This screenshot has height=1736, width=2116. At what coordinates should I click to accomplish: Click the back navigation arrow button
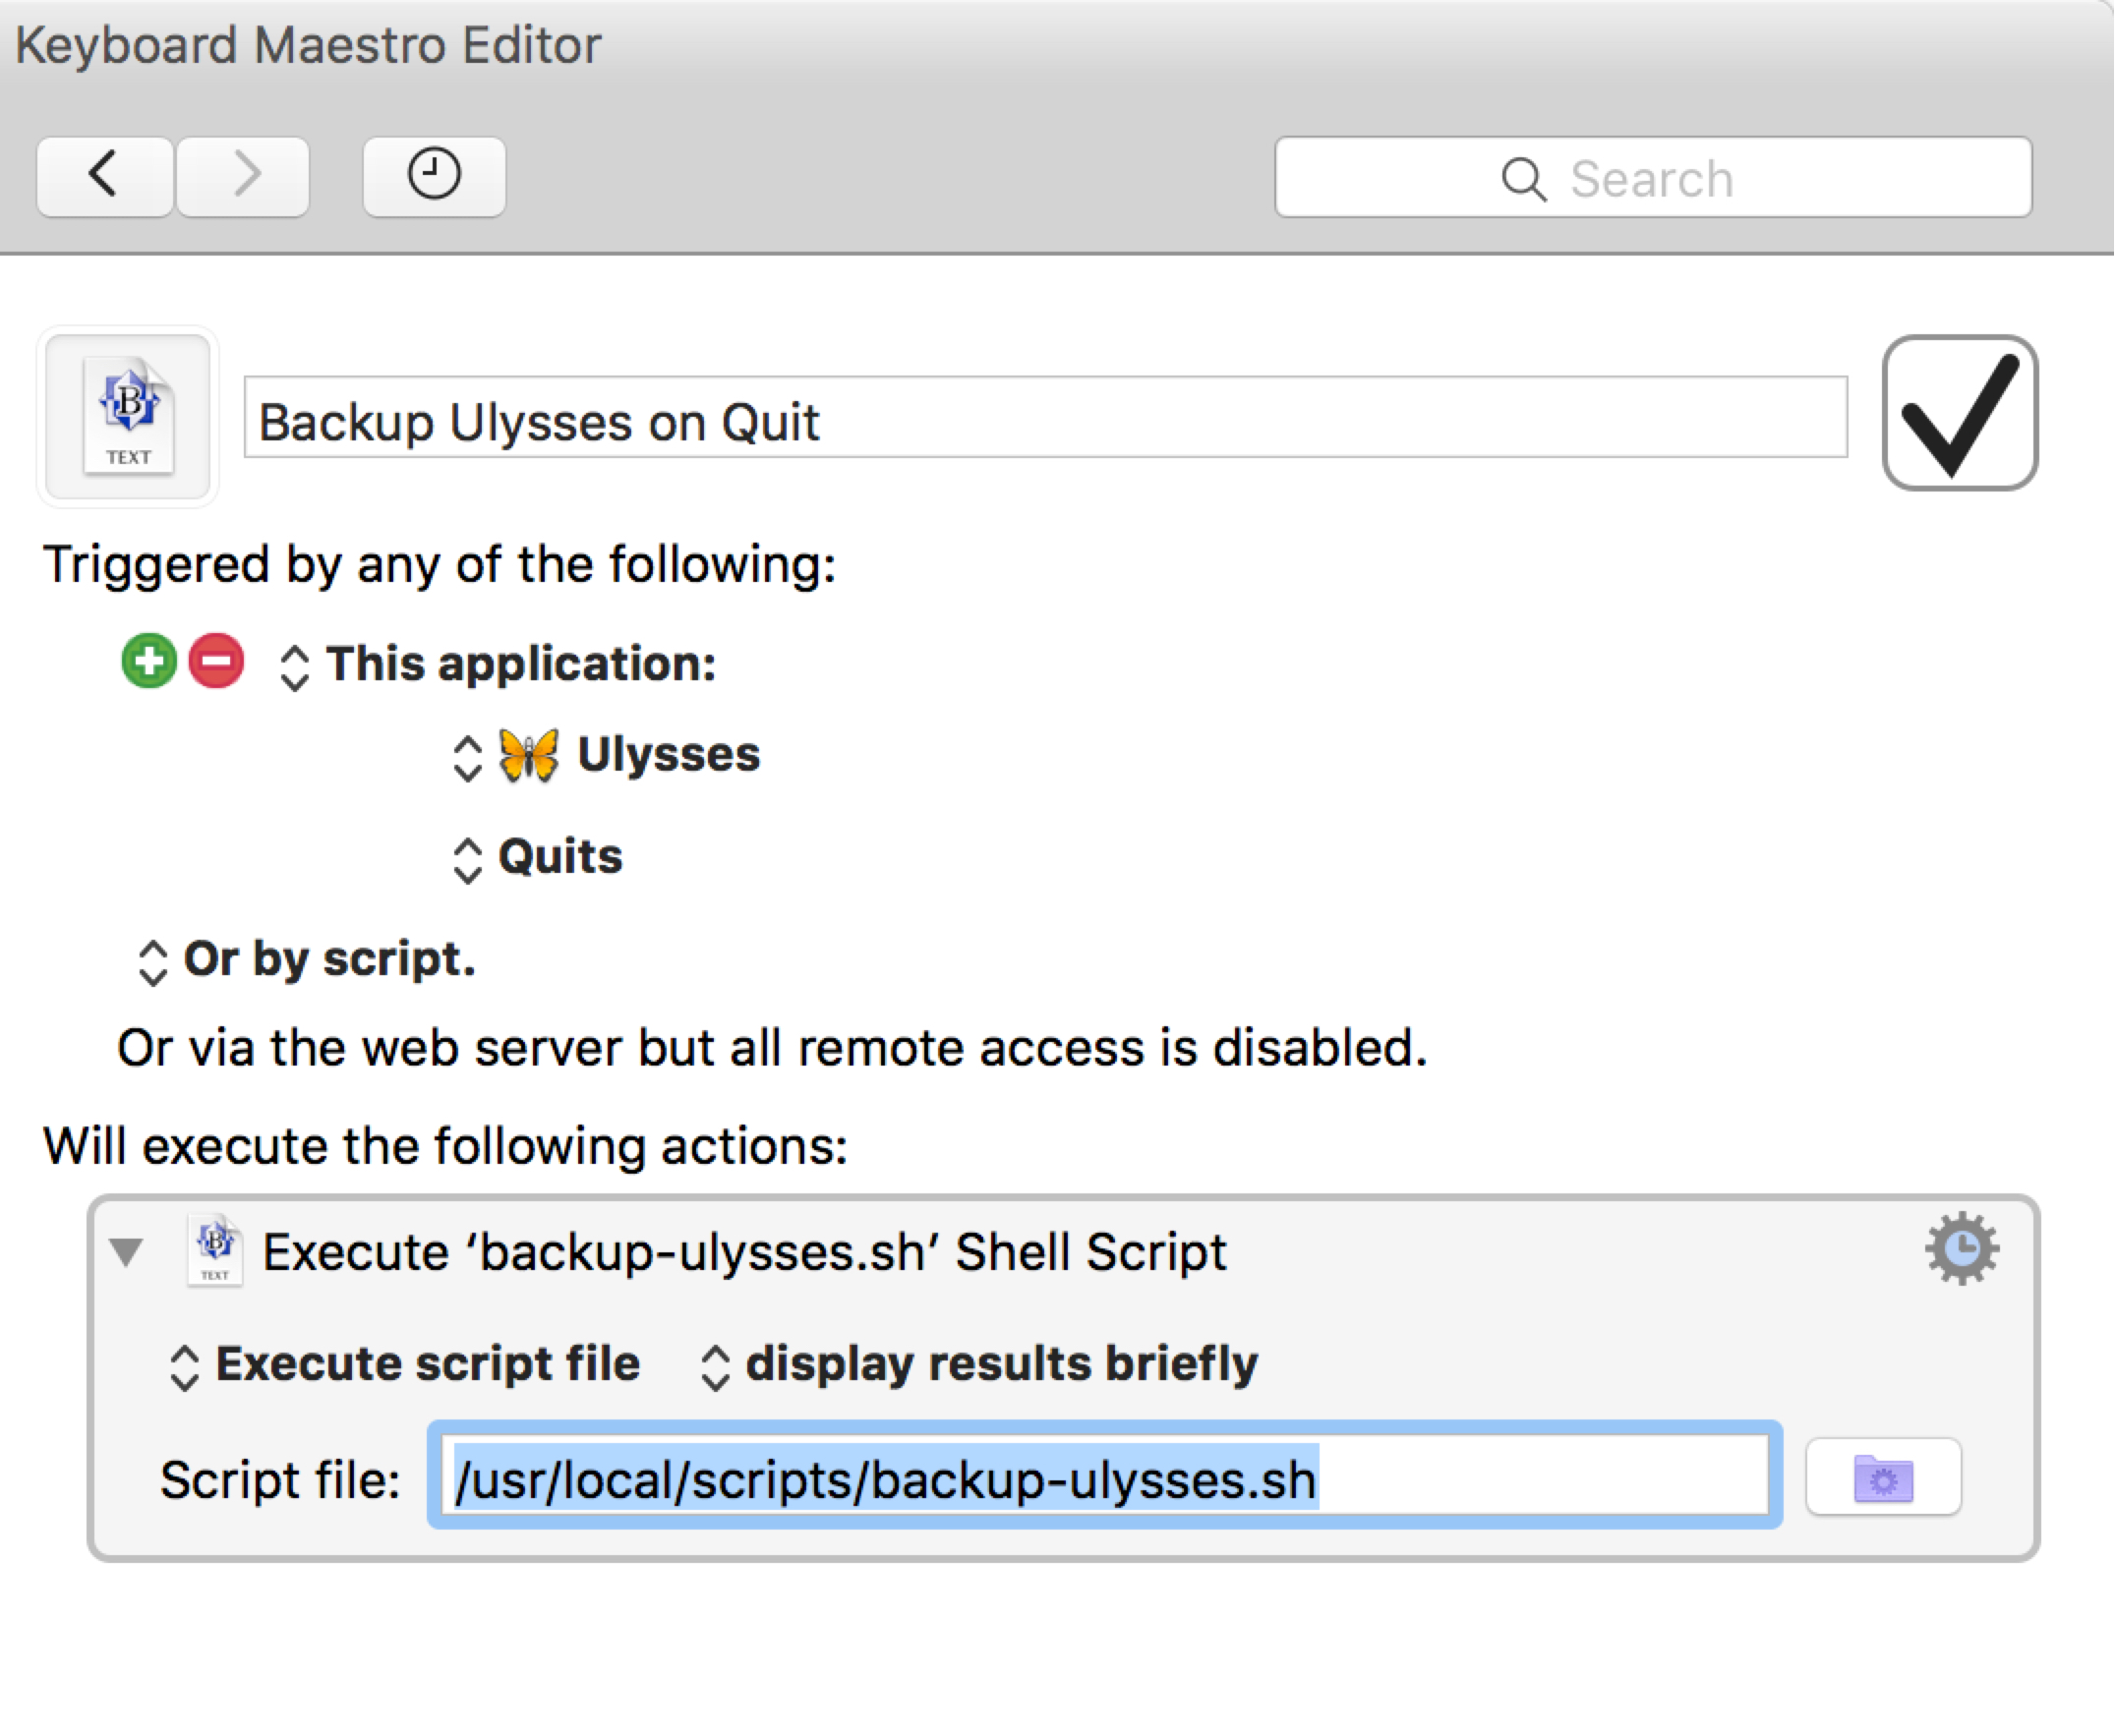click(104, 177)
